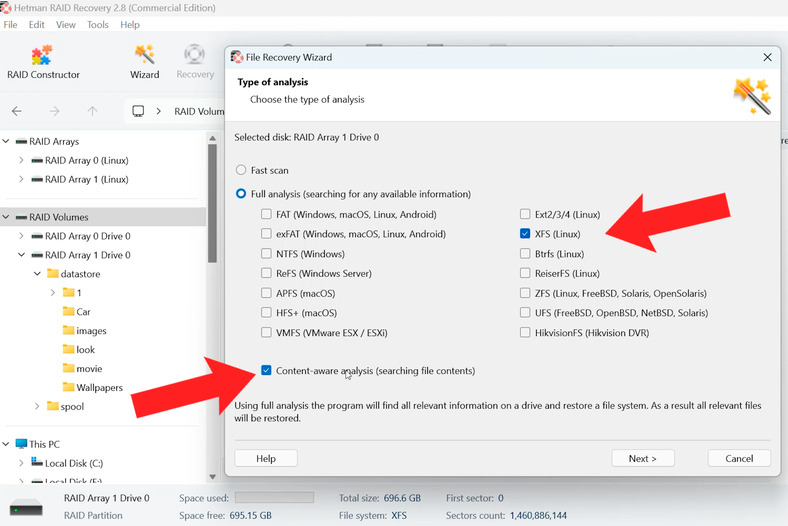This screenshot has width=788, height=526.
Task: Check the UFS (FreeBSD, OpenBSD) box
Action: pos(525,312)
